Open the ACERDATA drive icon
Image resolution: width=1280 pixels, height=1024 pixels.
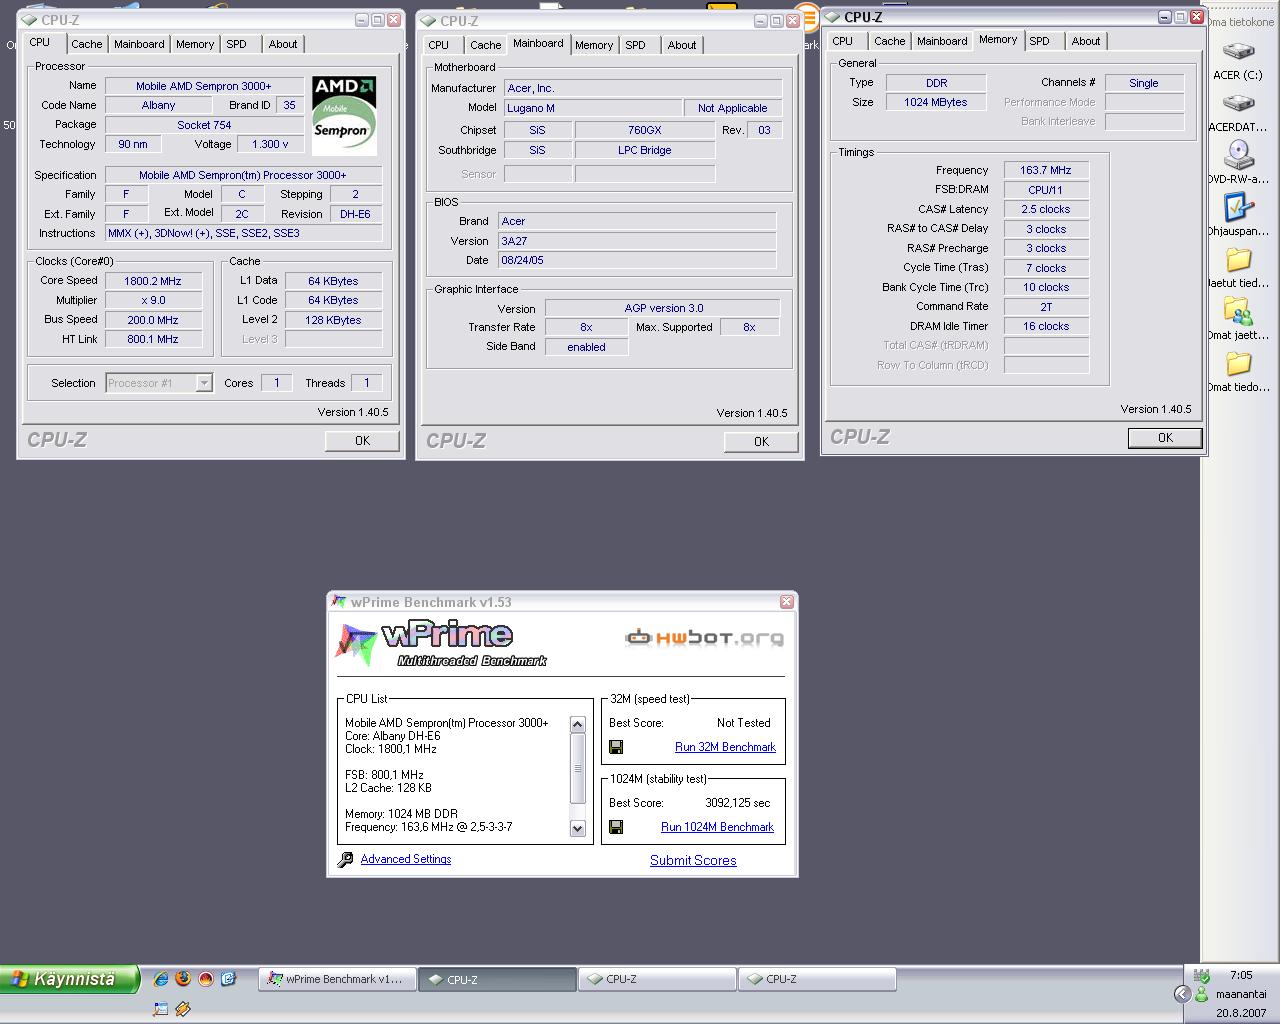[x=1239, y=104]
